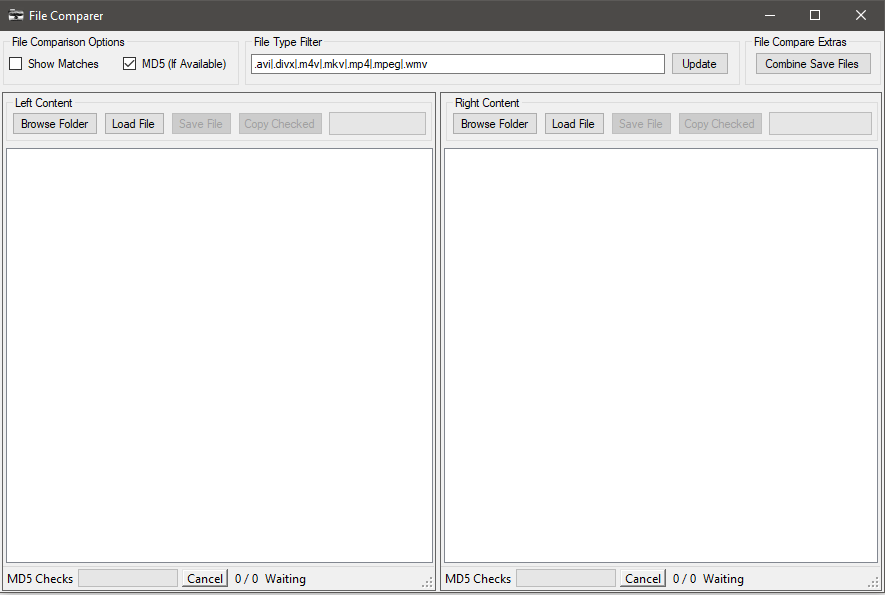Uncheck the MD5 (If Available) option
Image resolution: width=885 pixels, height=595 pixels.
(x=130, y=64)
